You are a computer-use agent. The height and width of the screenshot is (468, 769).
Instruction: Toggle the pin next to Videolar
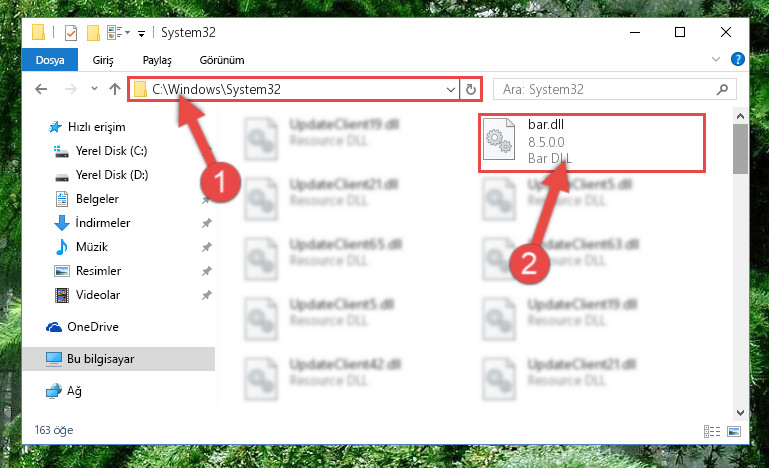[x=206, y=295]
